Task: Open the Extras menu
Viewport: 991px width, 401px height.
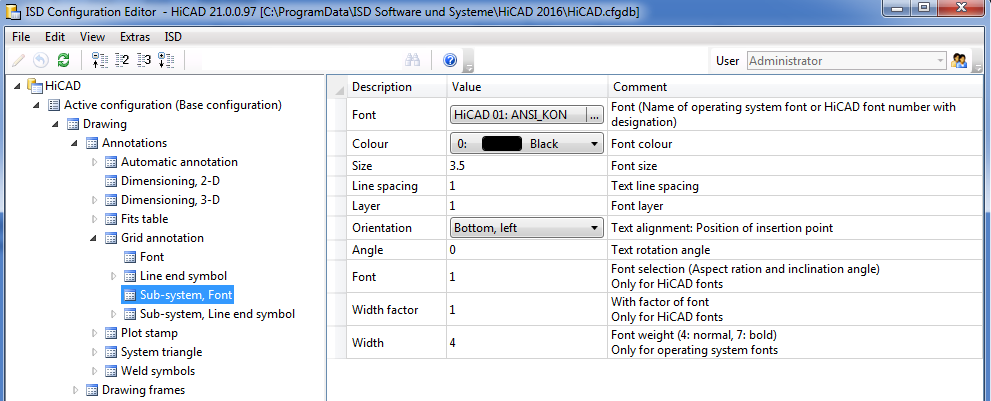Action: tap(135, 37)
